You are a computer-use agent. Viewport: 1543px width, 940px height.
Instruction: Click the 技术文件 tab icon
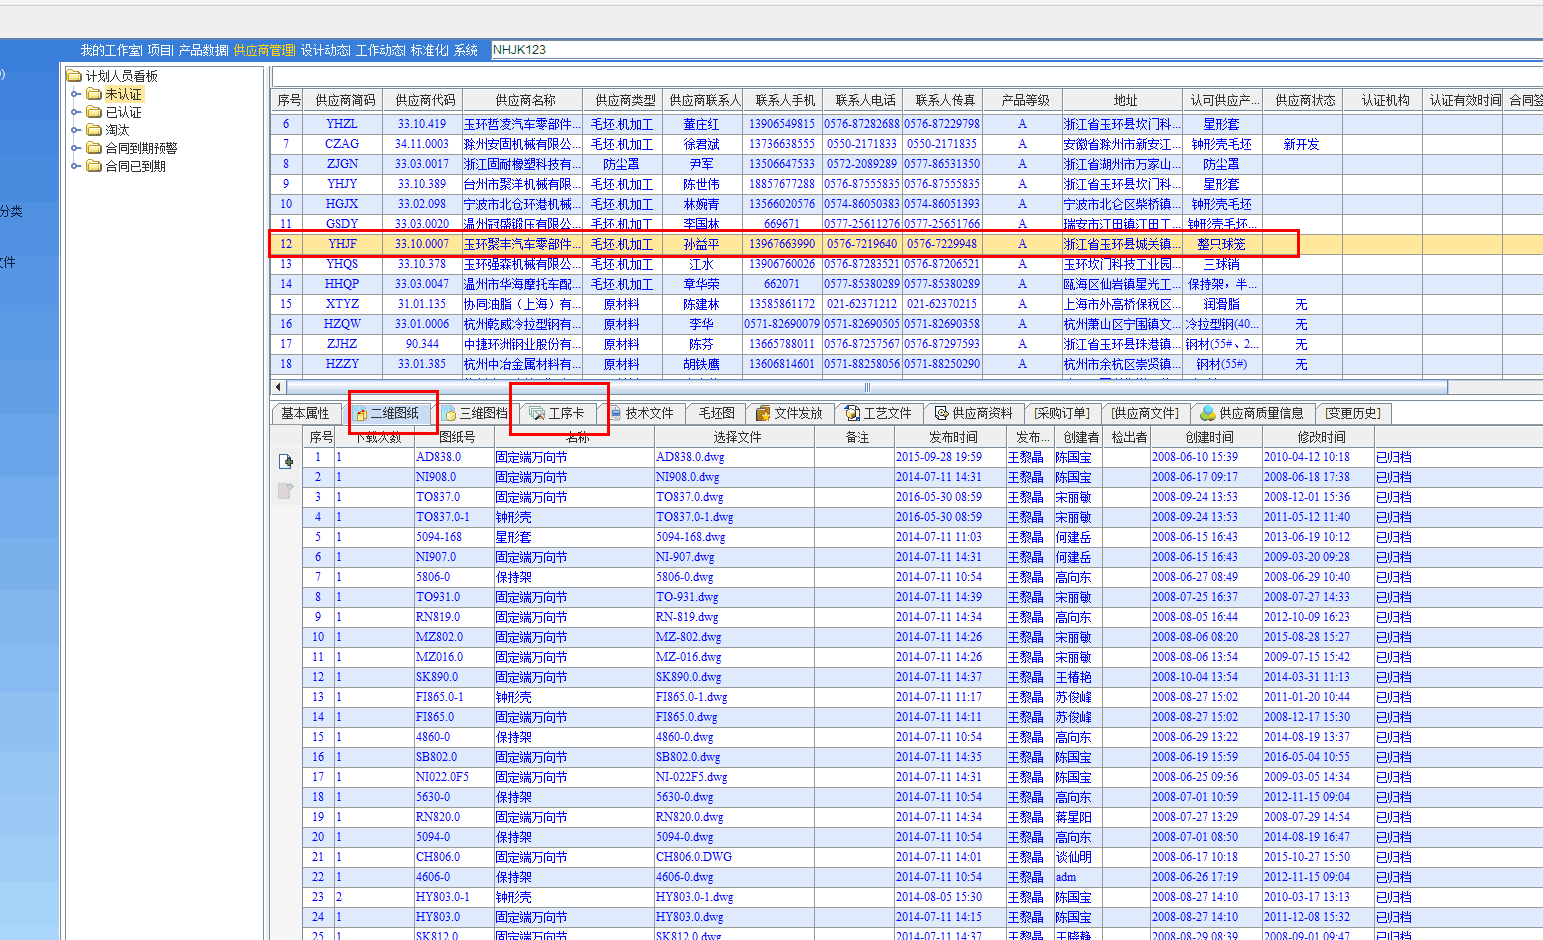[x=616, y=413]
